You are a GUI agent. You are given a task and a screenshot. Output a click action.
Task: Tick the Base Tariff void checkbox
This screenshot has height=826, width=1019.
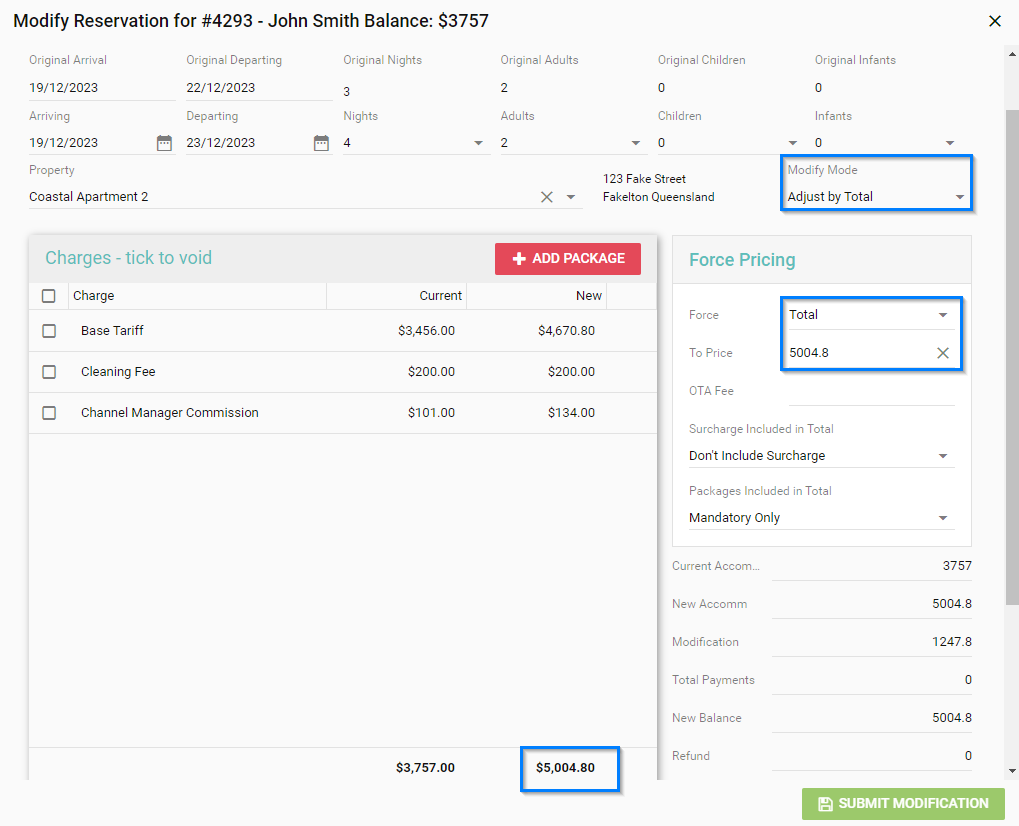click(x=49, y=331)
